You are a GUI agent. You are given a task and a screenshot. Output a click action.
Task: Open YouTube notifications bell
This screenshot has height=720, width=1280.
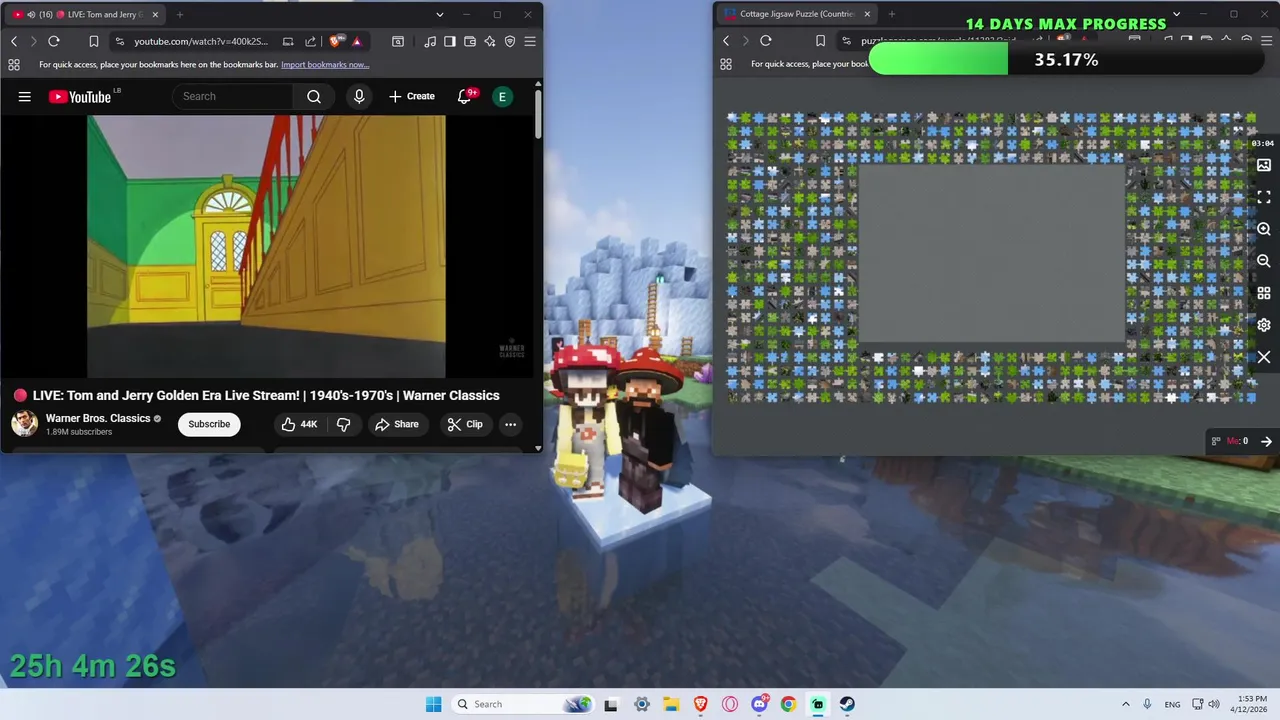point(464,97)
